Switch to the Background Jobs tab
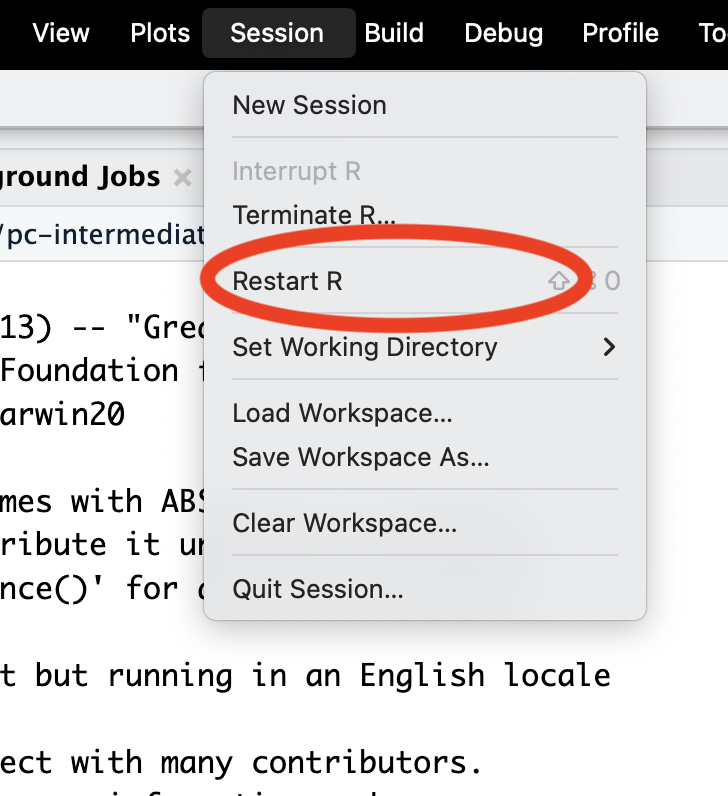 point(80,177)
